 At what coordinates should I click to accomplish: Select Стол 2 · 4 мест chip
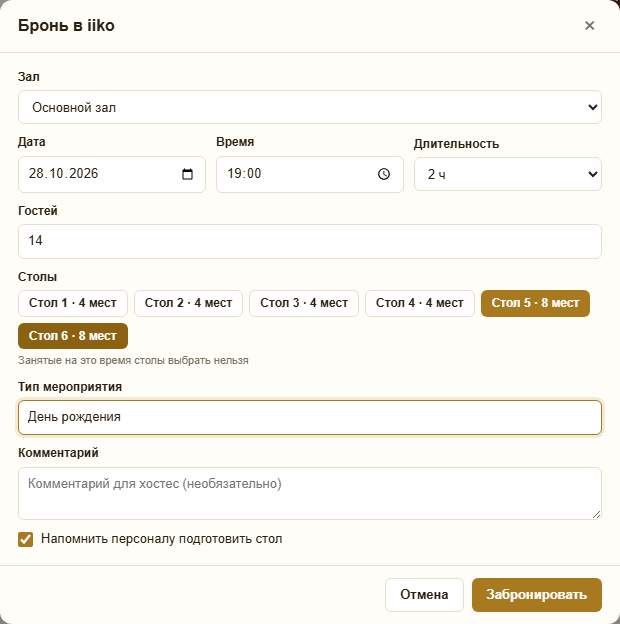[188, 303]
